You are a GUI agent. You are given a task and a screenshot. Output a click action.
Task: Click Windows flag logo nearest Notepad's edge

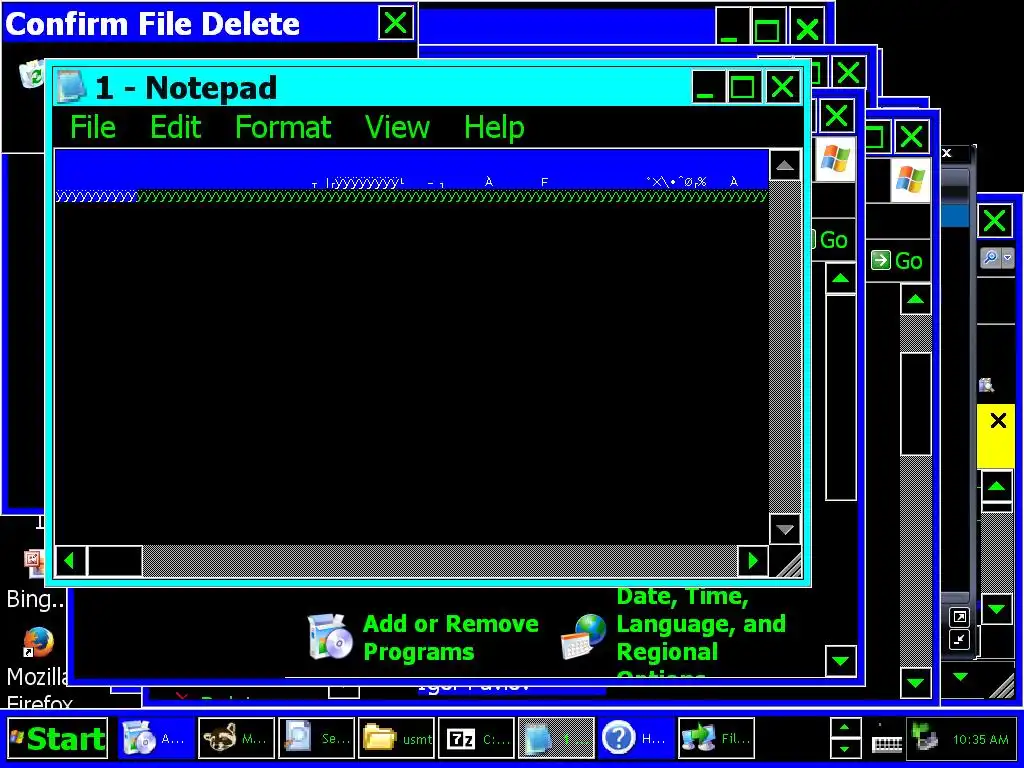835,159
